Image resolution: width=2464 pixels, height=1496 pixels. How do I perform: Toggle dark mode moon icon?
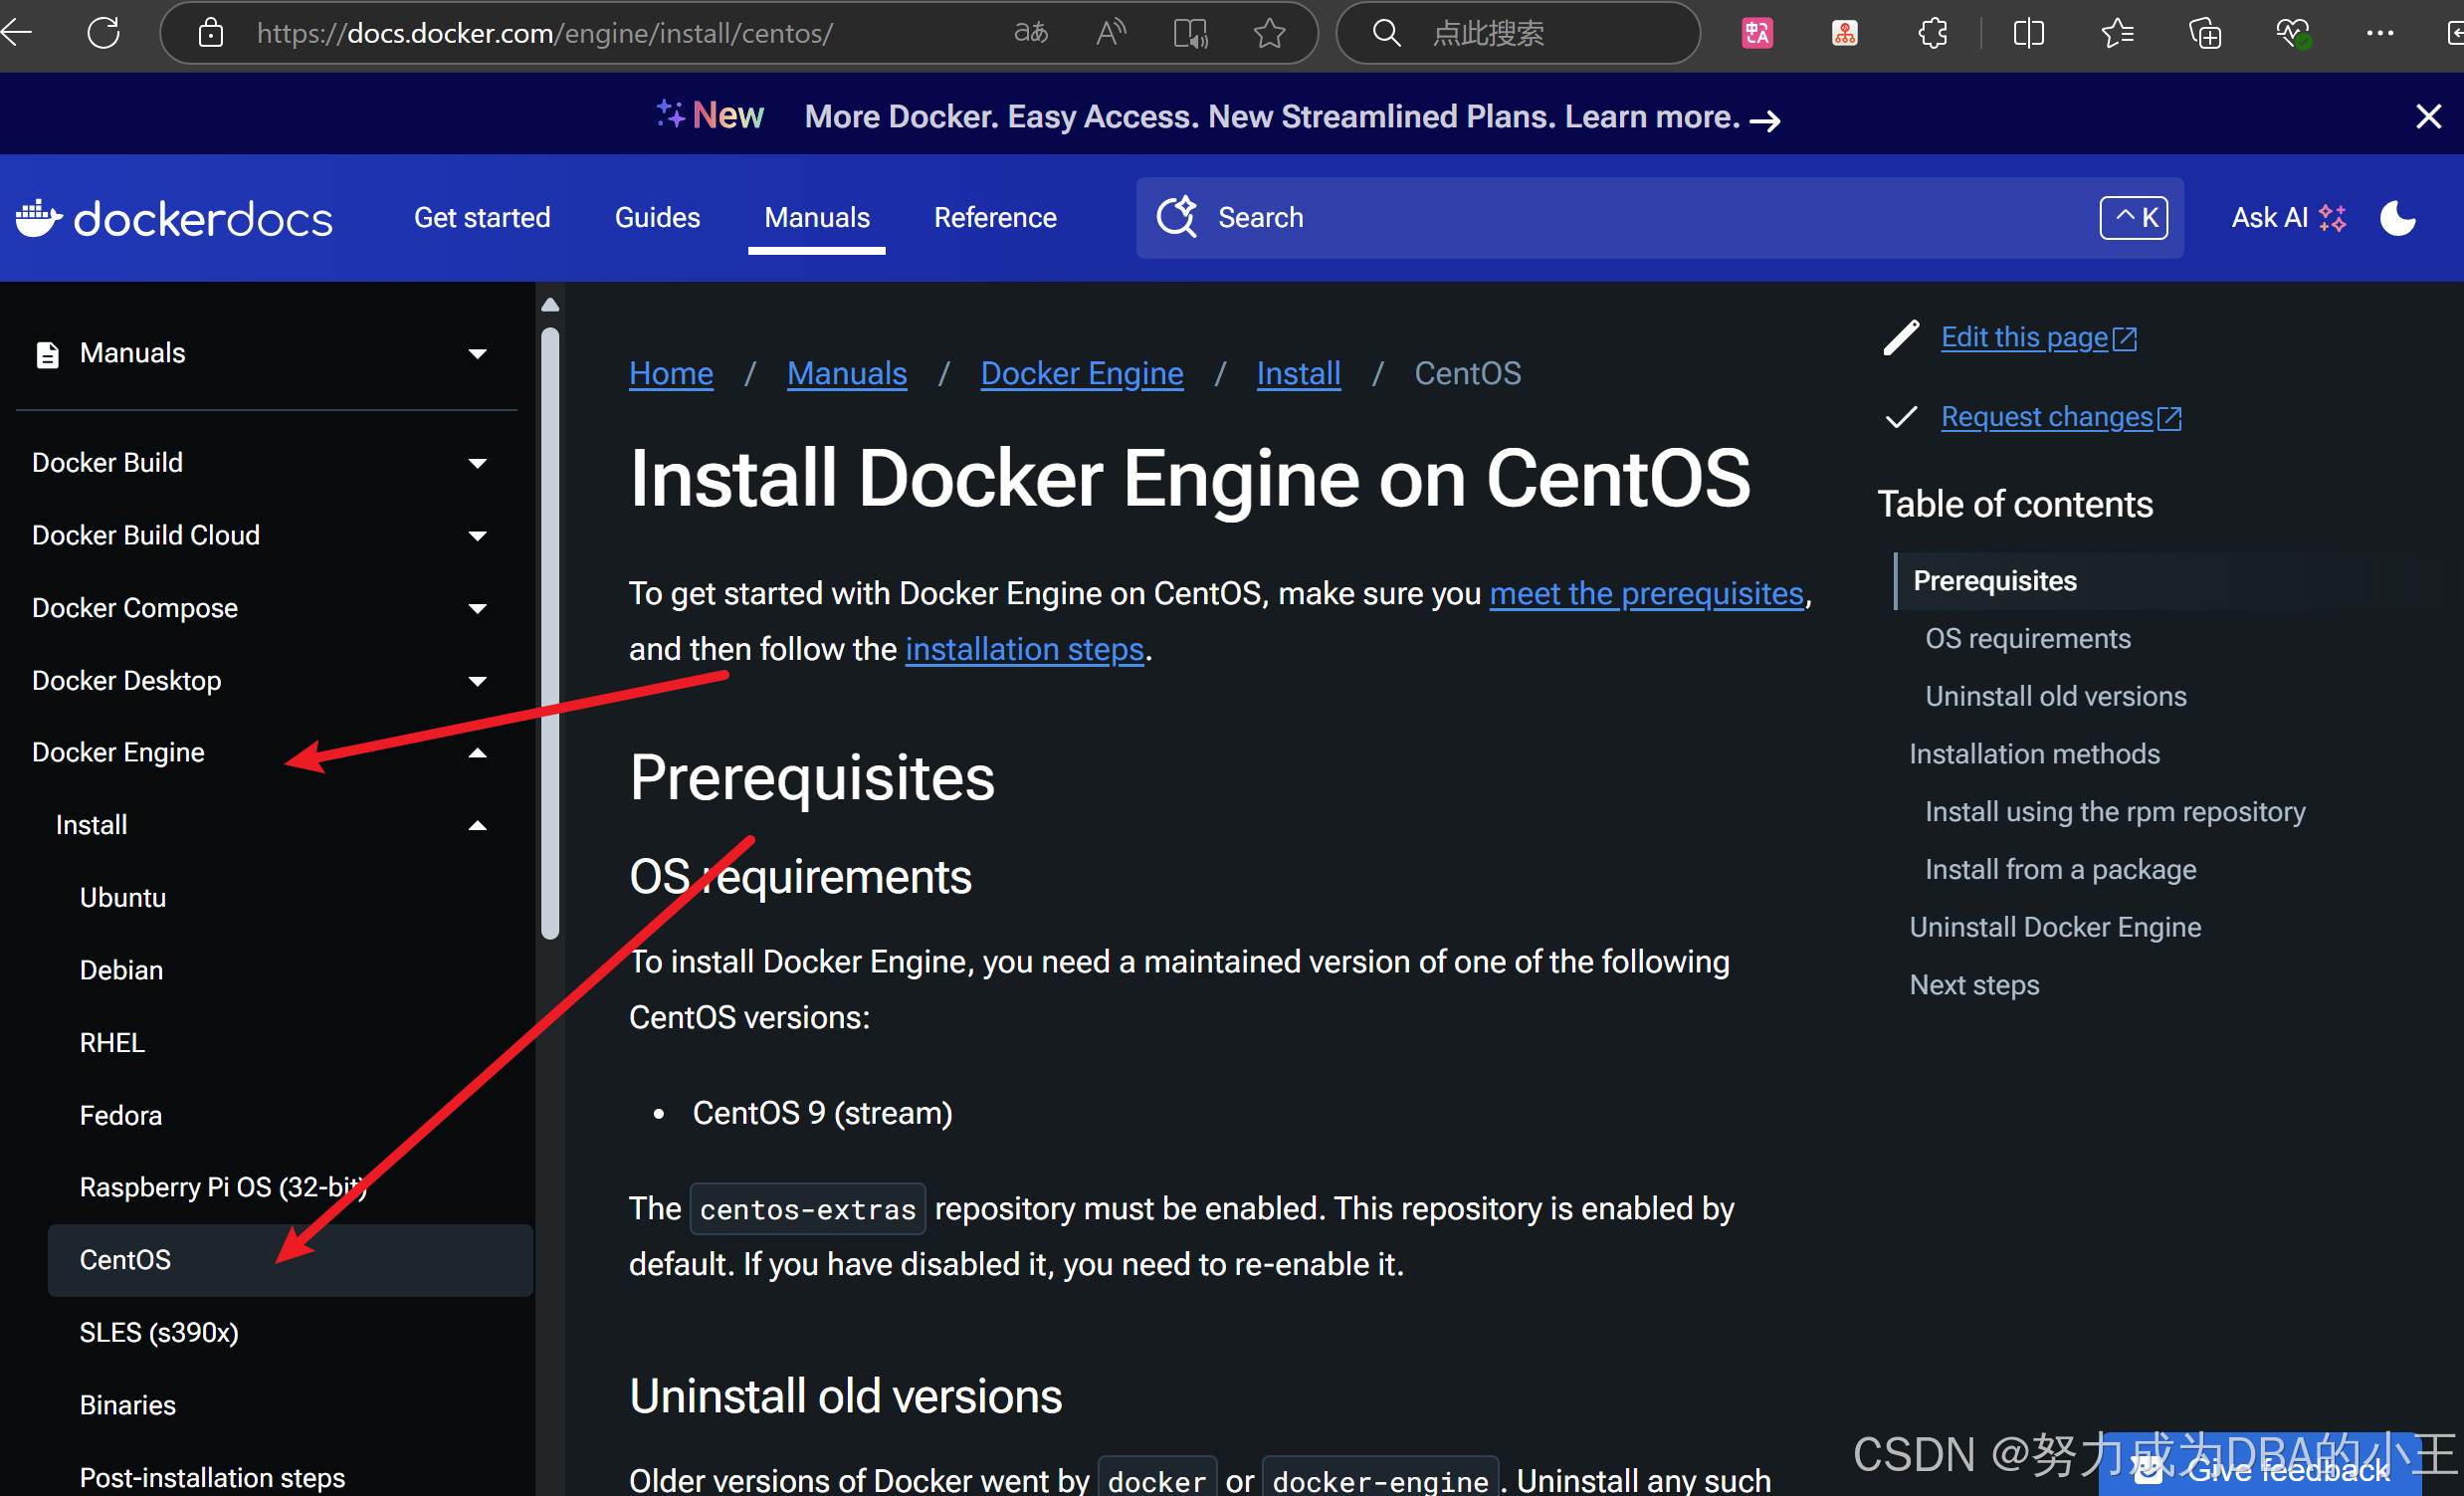click(2396, 218)
